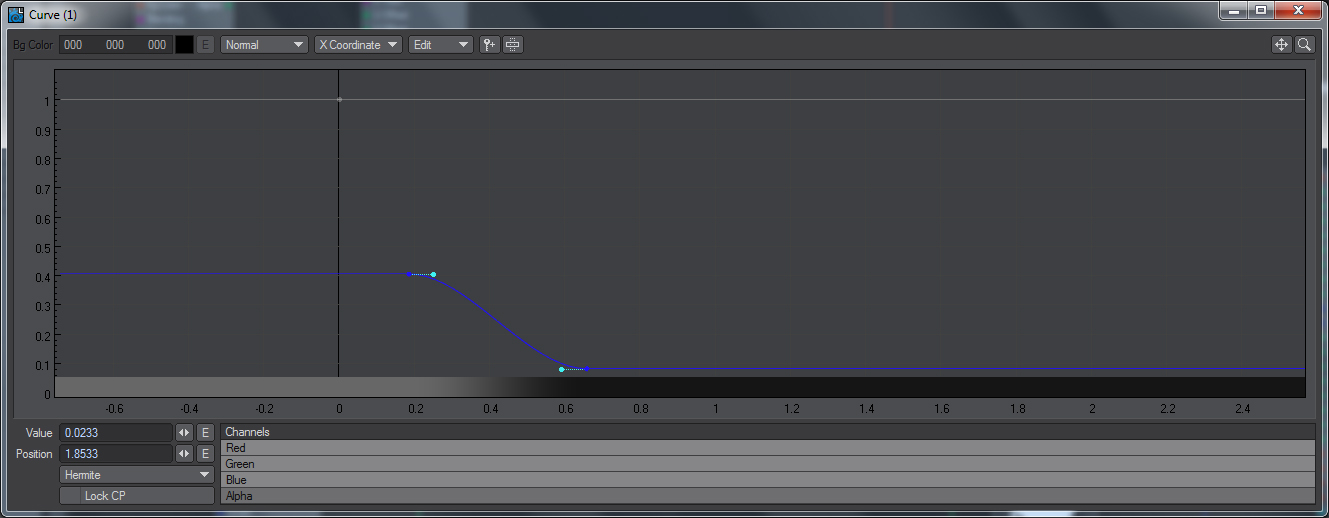The image size is (1329, 518).
Task: Choose the Alpha channel in the list
Action: click(767, 496)
